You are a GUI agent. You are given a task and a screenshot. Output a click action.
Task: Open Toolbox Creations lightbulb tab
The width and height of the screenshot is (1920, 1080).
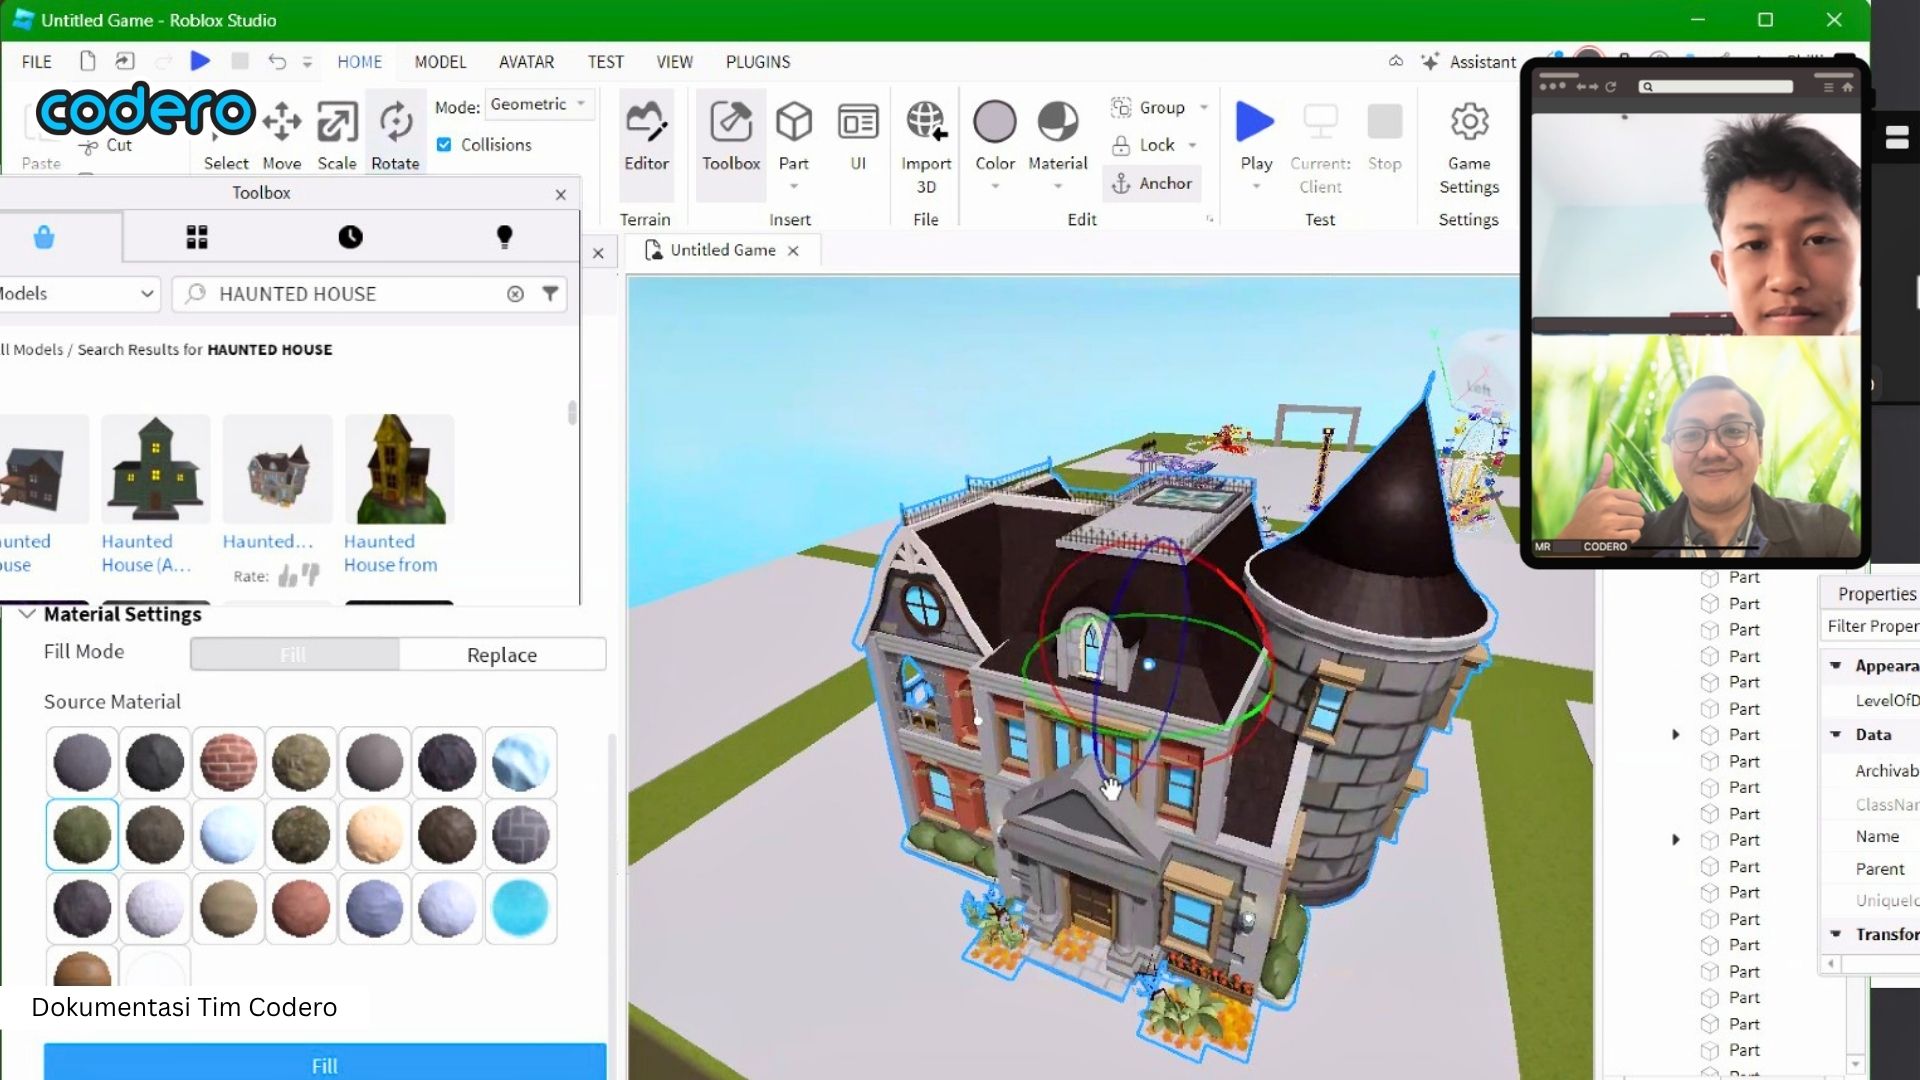pyautogui.click(x=504, y=237)
